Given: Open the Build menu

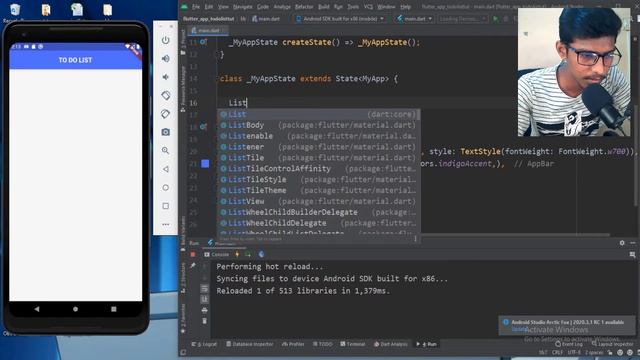Looking at the screenshot, I should point(324,7).
